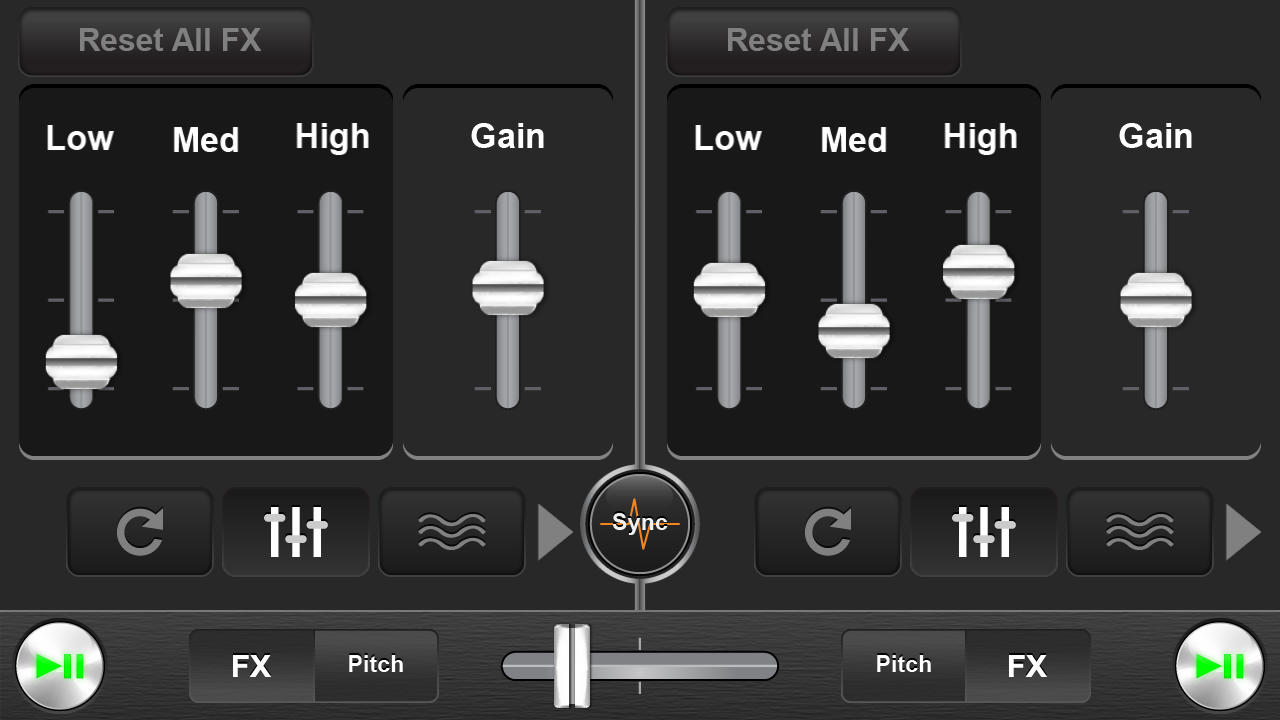
Task: Switch to left deck FX tab
Action: (251, 666)
